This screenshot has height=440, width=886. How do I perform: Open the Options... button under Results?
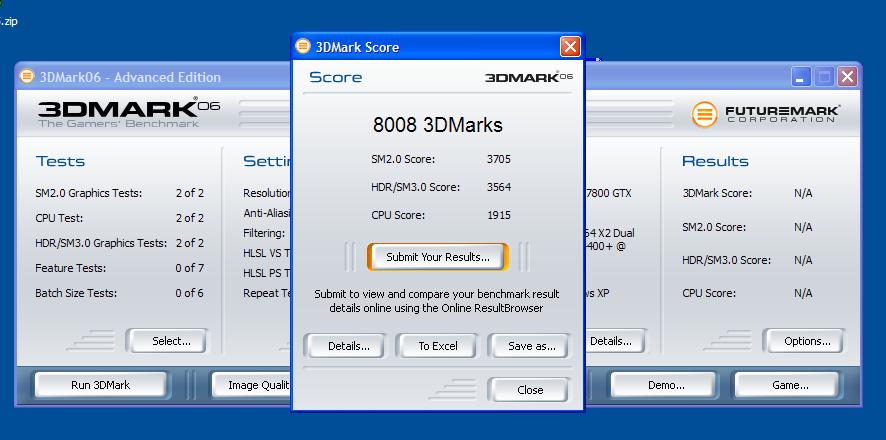pyautogui.click(x=804, y=341)
